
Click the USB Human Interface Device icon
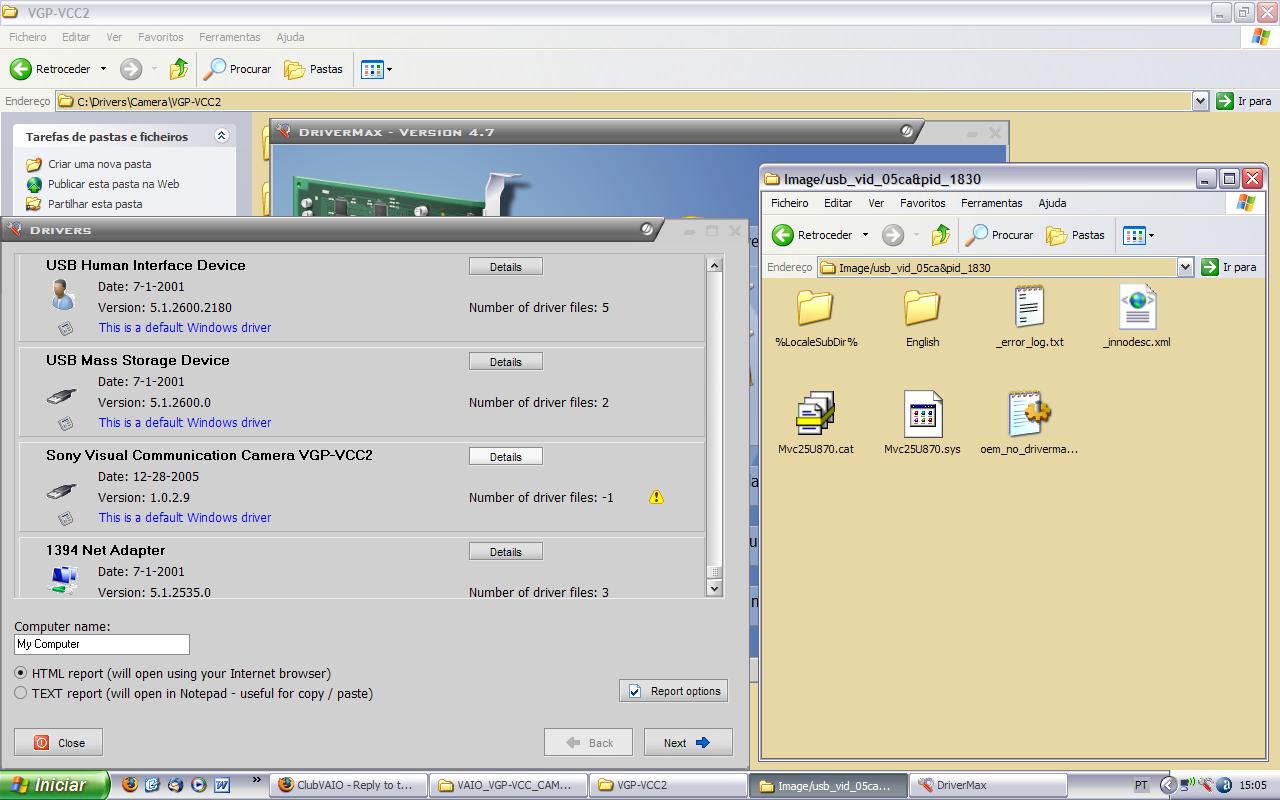tap(62, 295)
